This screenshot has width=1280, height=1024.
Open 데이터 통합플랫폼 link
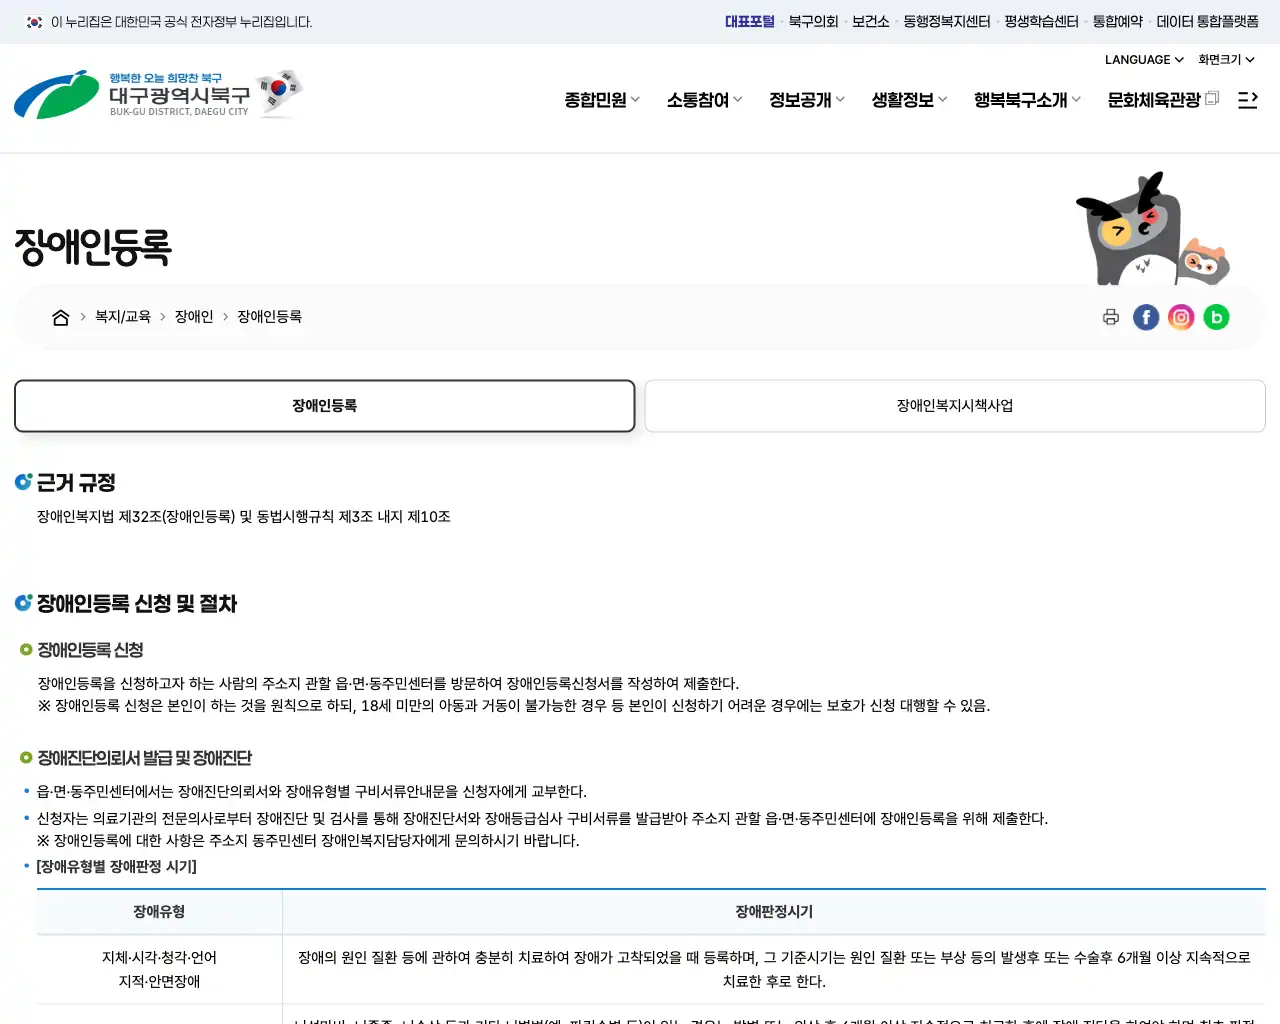click(1208, 21)
